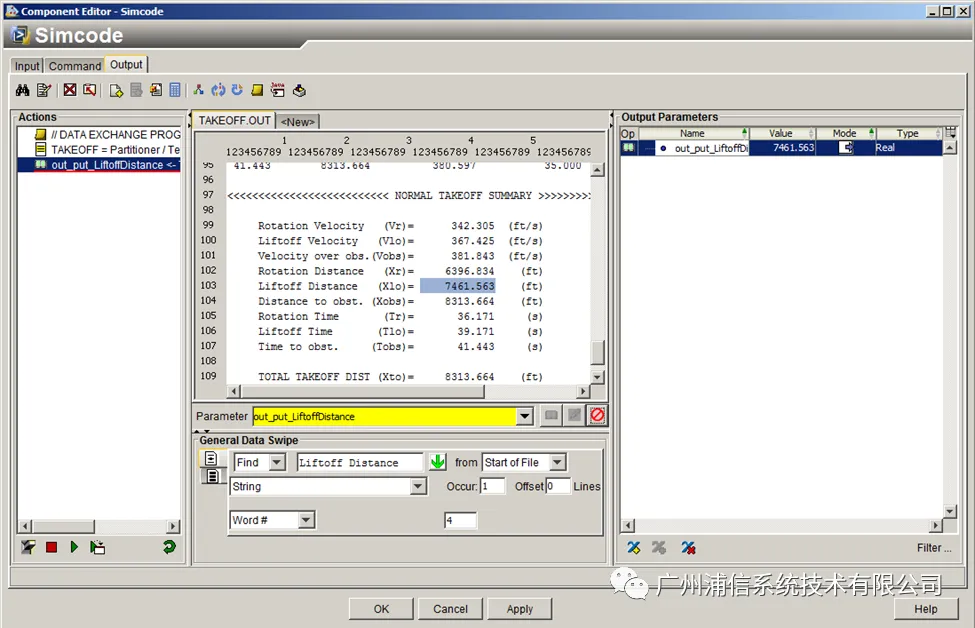Screen dimensions: 975x628
Task: Click the new document with yellow star icon
Action: [x=116, y=90]
